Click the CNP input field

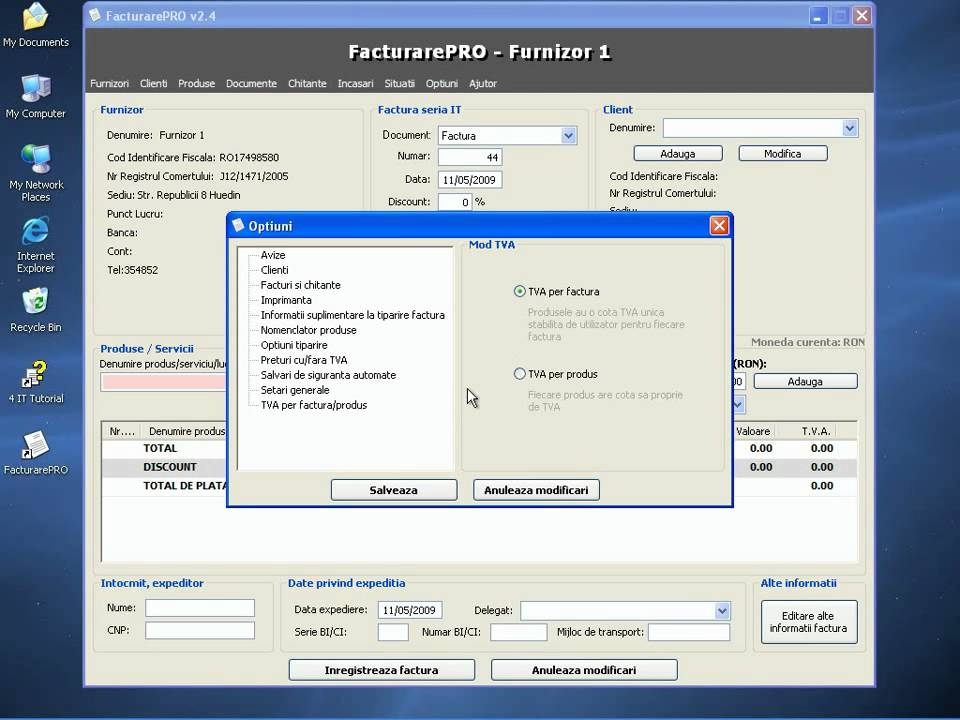click(x=200, y=631)
